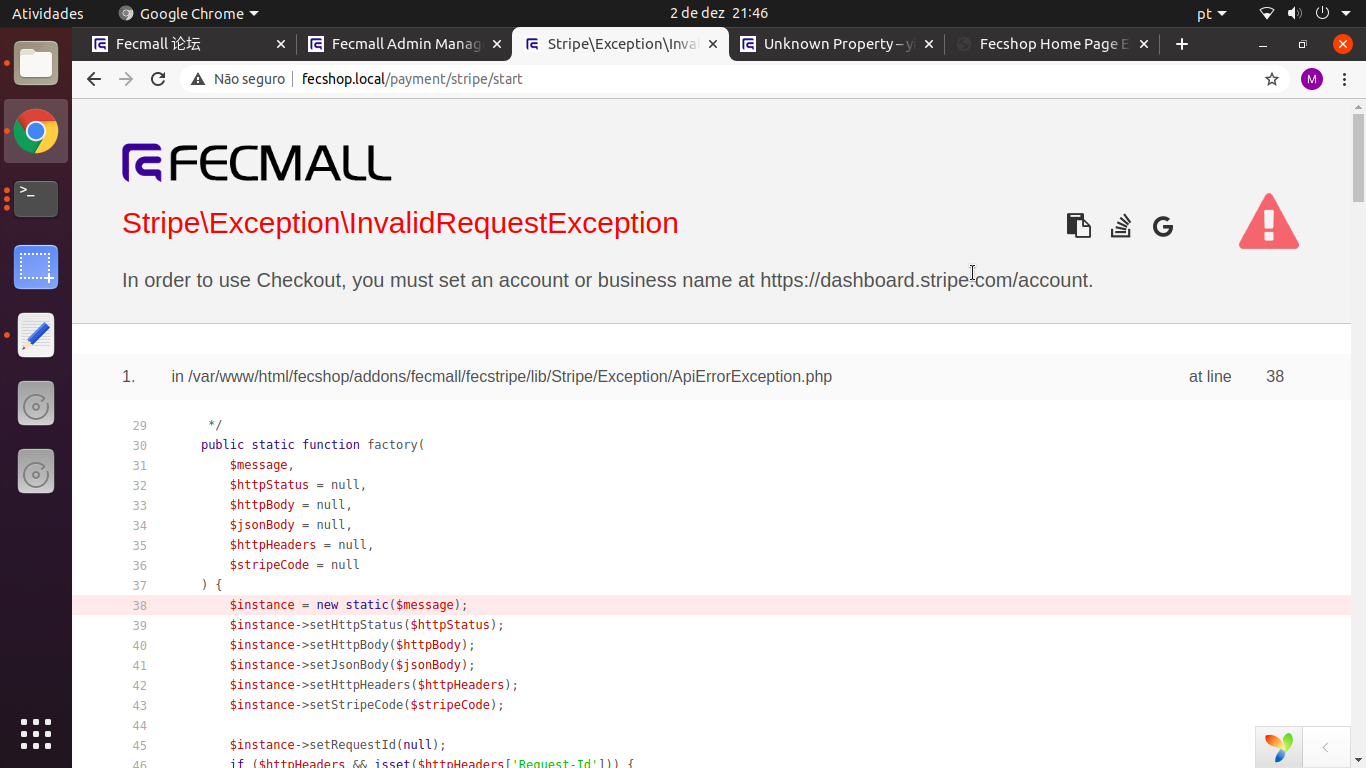Viewport: 1366px width, 768px height.
Task: Switch to the Fecshop Home Page tab
Action: pyautogui.click(x=1052, y=44)
